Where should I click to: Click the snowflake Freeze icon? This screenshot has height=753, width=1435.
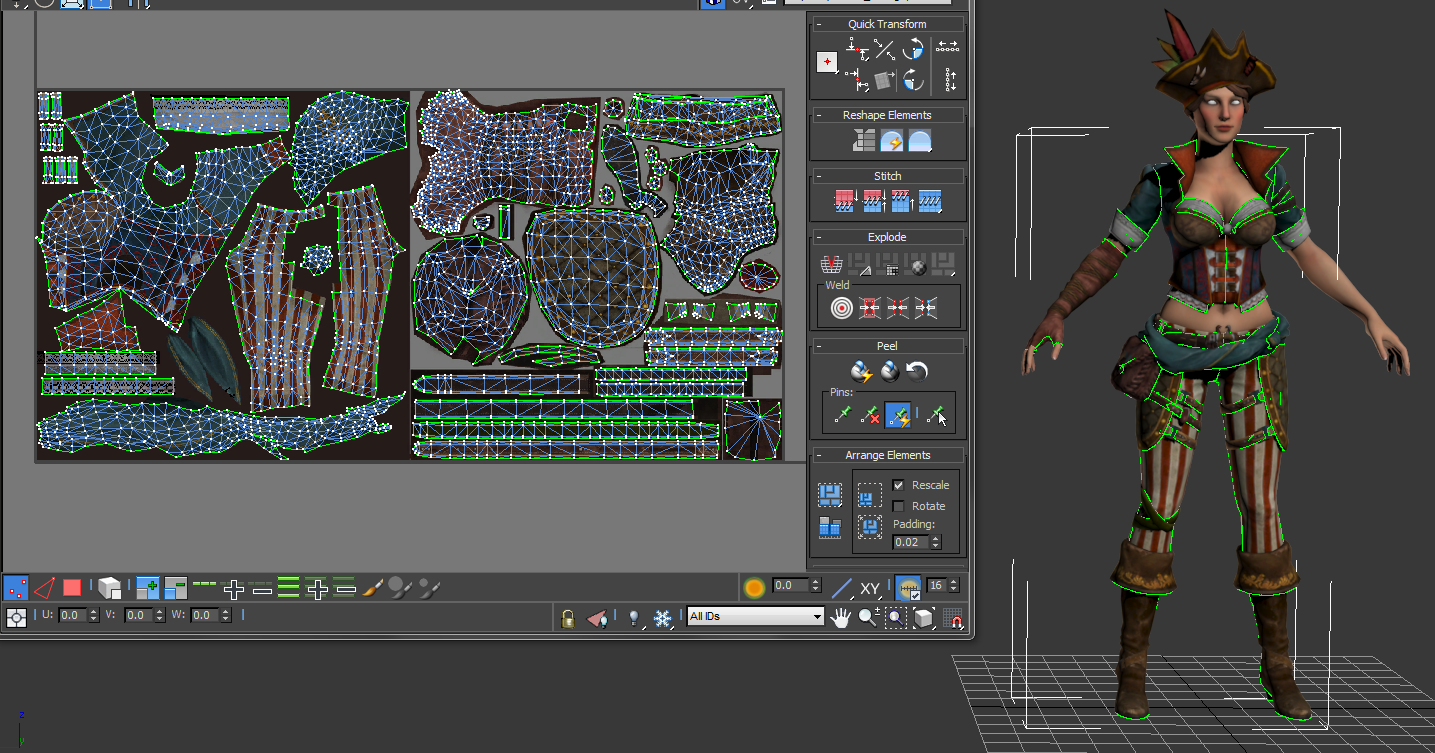pyautogui.click(x=662, y=619)
